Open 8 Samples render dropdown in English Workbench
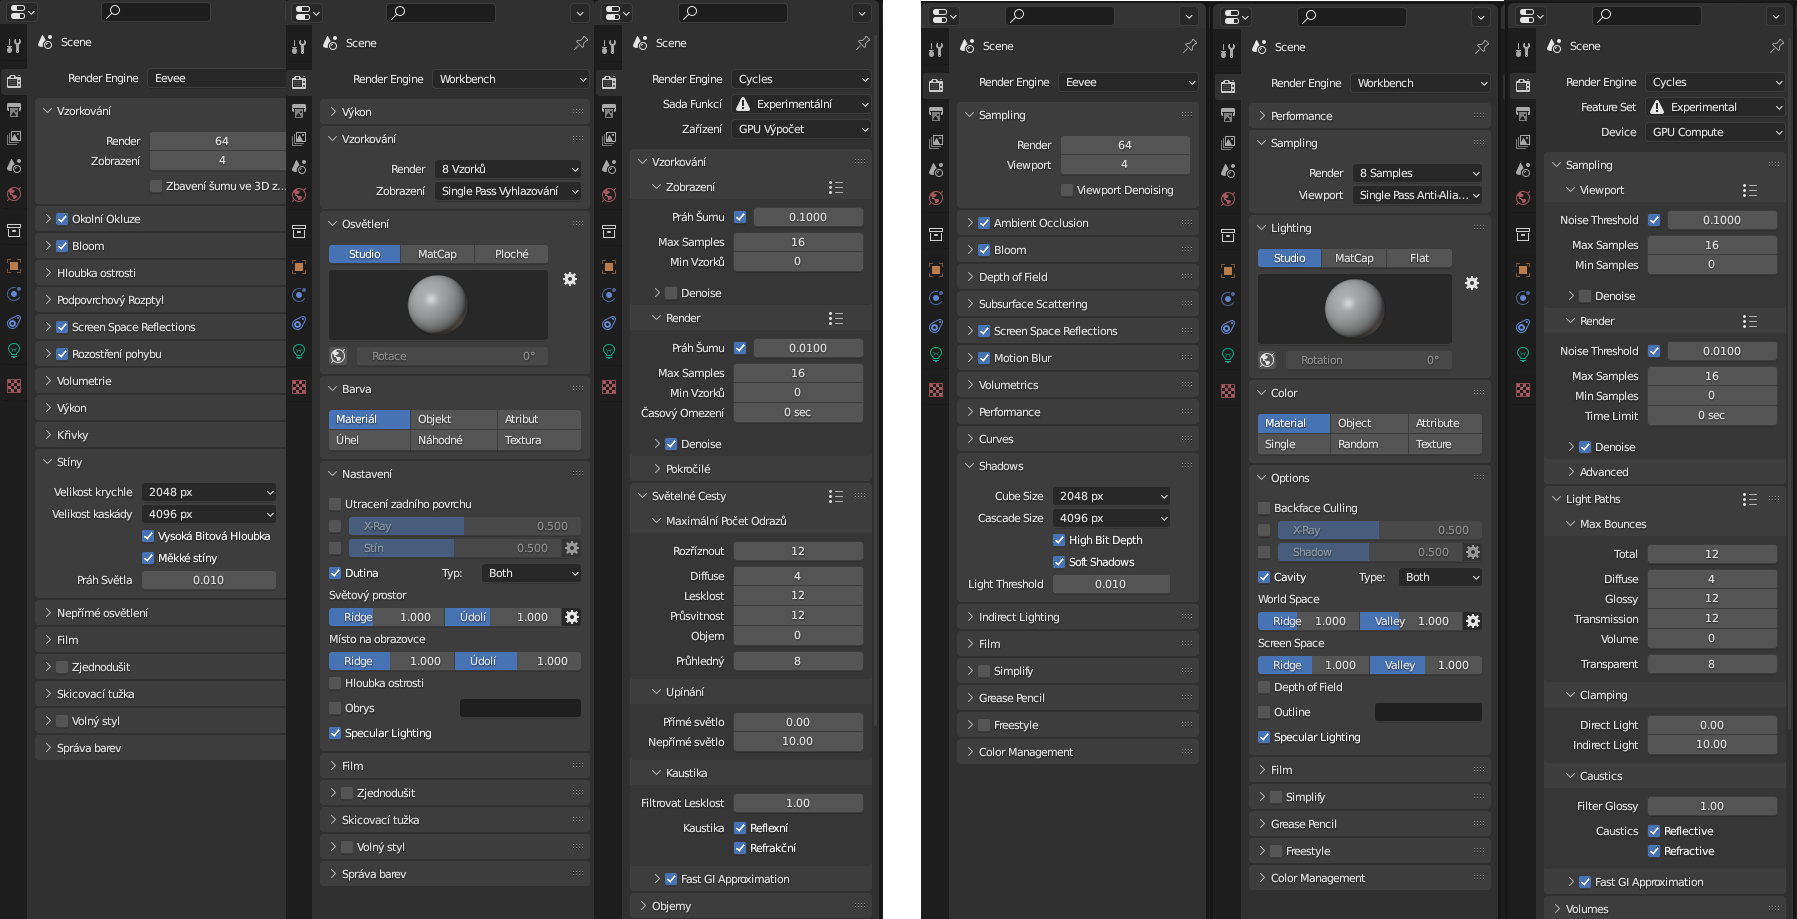This screenshot has width=1797, height=919. [x=1417, y=173]
